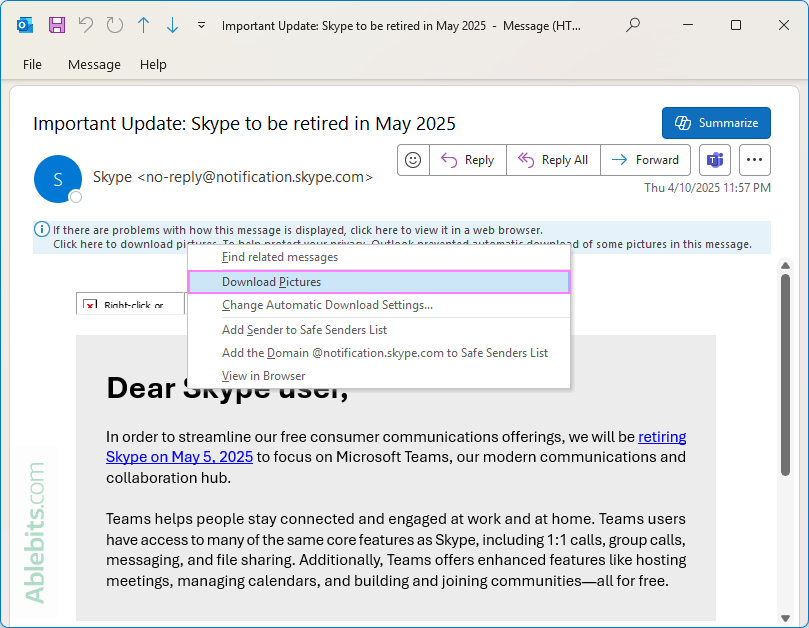Share to Teams using Teams icon
This screenshot has height=628, width=809.
pos(715,160)
